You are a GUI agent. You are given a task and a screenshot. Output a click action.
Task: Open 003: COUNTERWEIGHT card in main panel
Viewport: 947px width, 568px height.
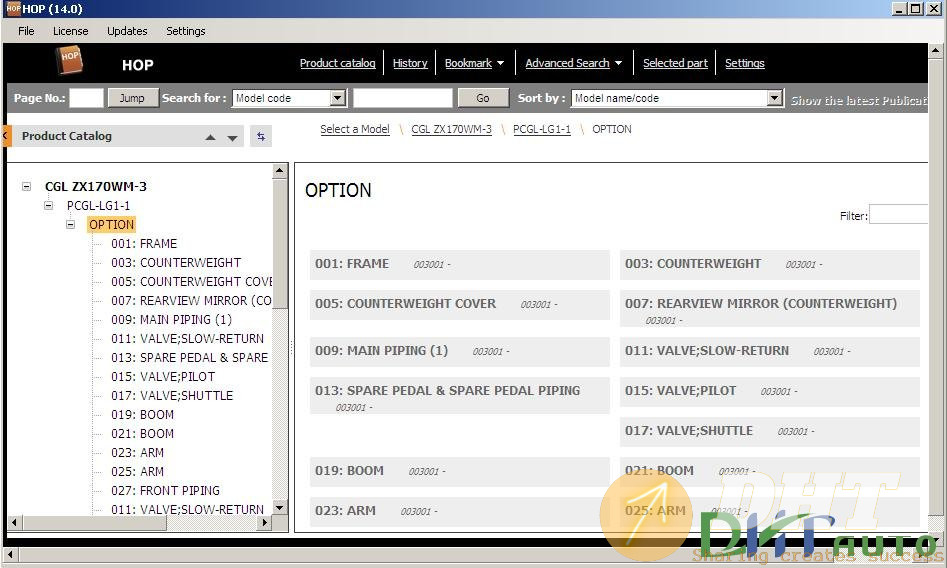pyautogui.click(x=769, y=264)
